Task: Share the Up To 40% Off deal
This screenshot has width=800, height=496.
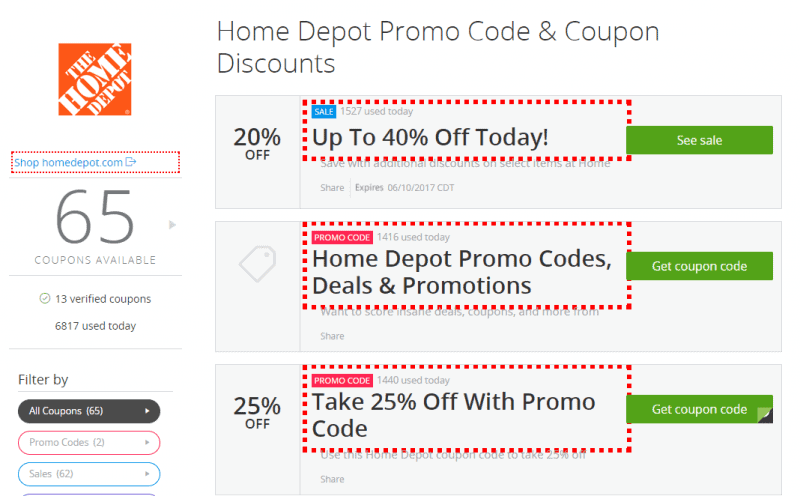Action: (332, 188)
